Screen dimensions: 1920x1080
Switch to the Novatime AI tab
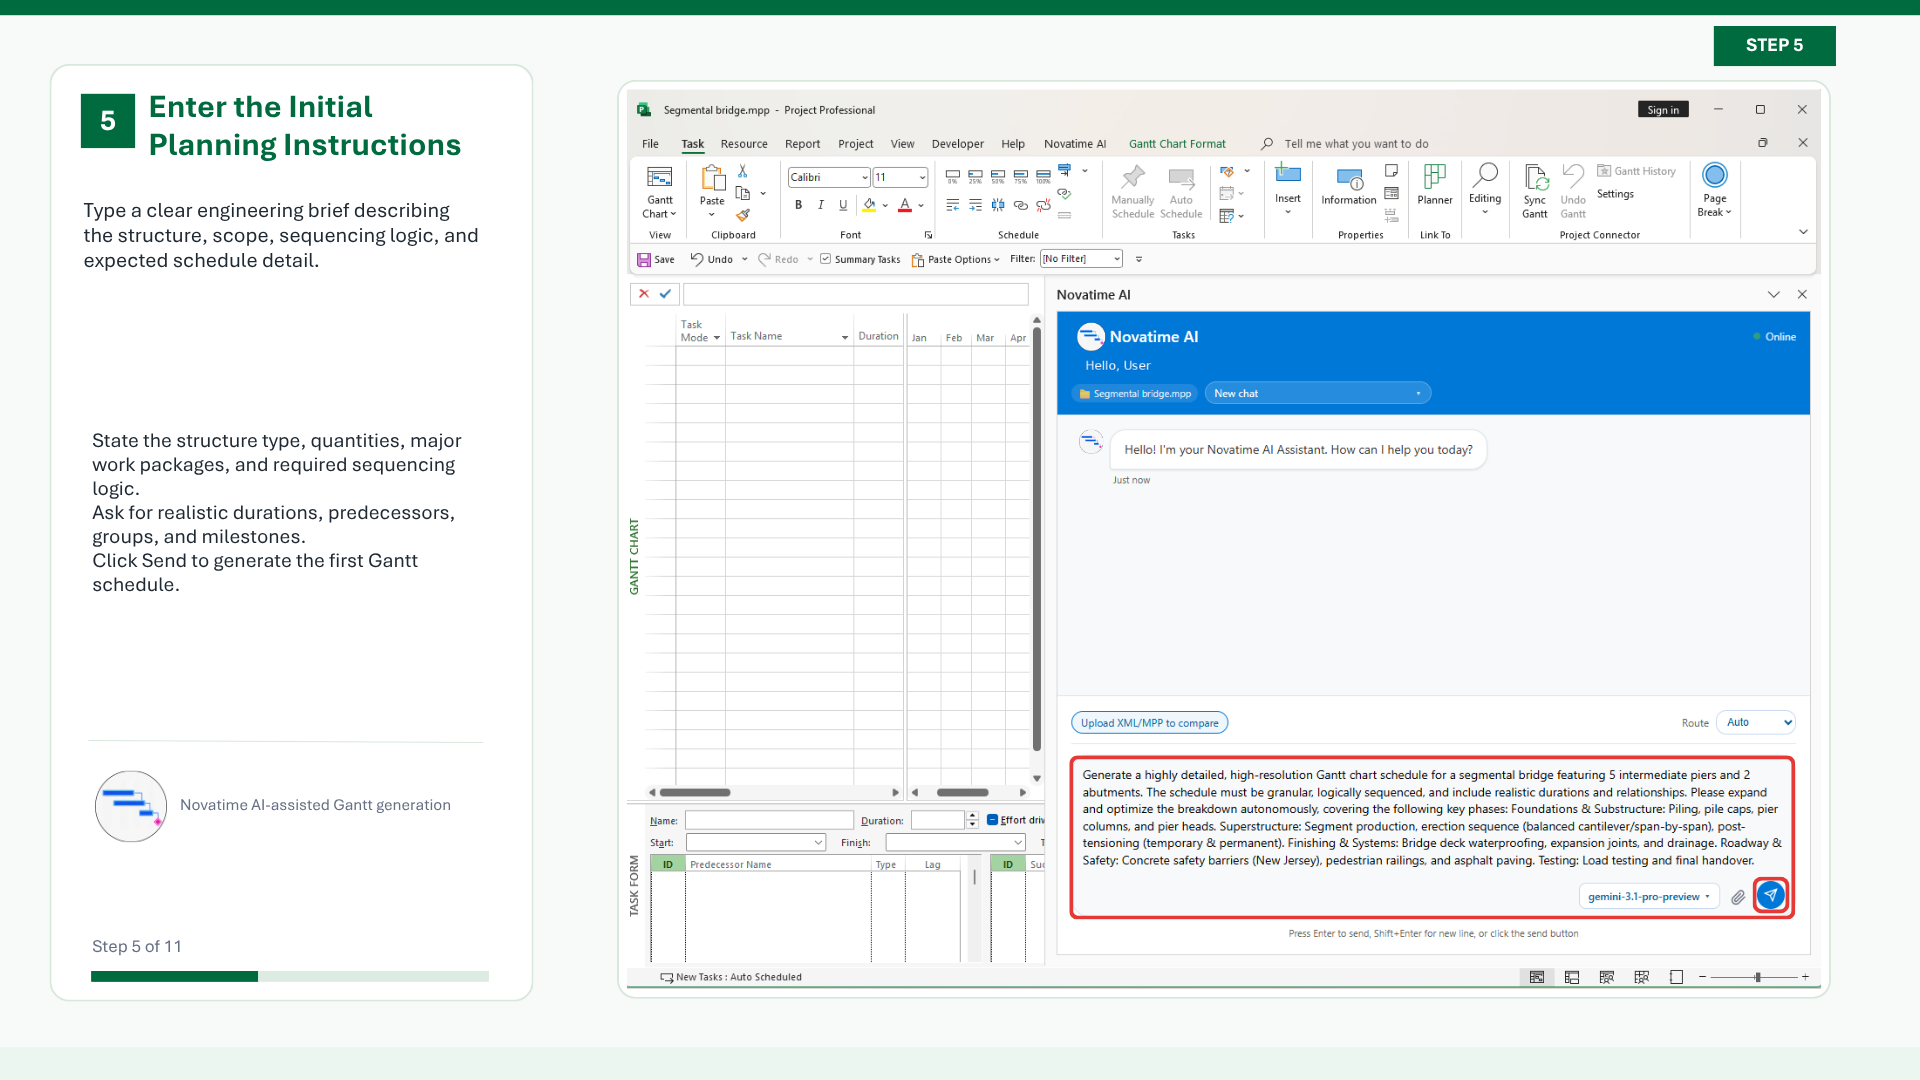[x=1075, y=144]
